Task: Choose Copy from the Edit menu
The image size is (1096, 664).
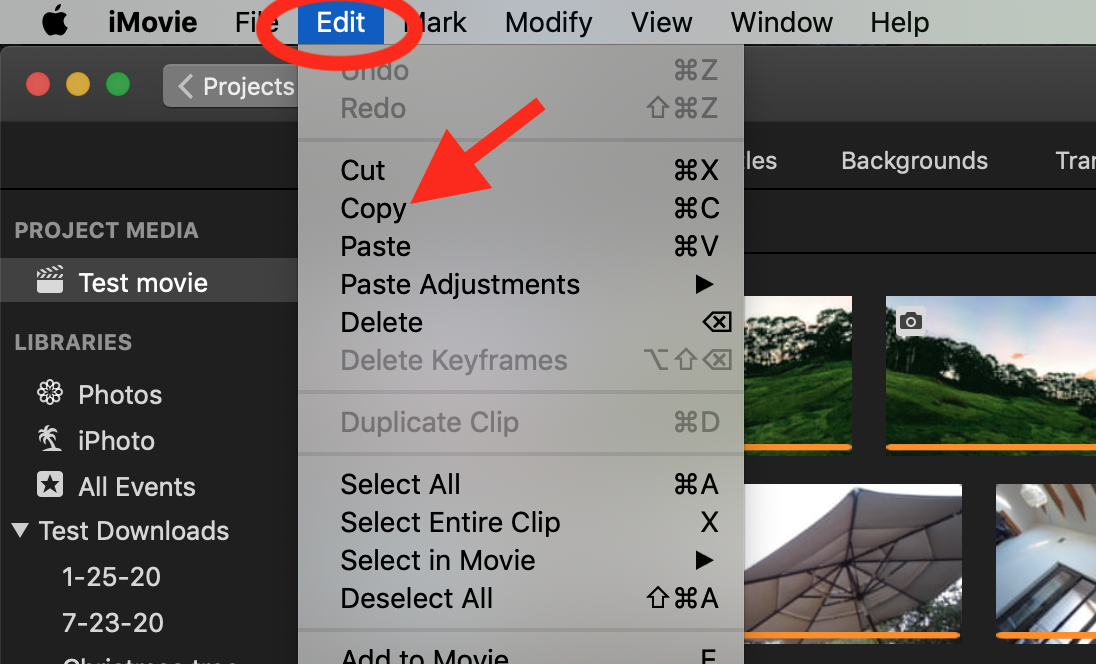Action: (x=373, y=209)
